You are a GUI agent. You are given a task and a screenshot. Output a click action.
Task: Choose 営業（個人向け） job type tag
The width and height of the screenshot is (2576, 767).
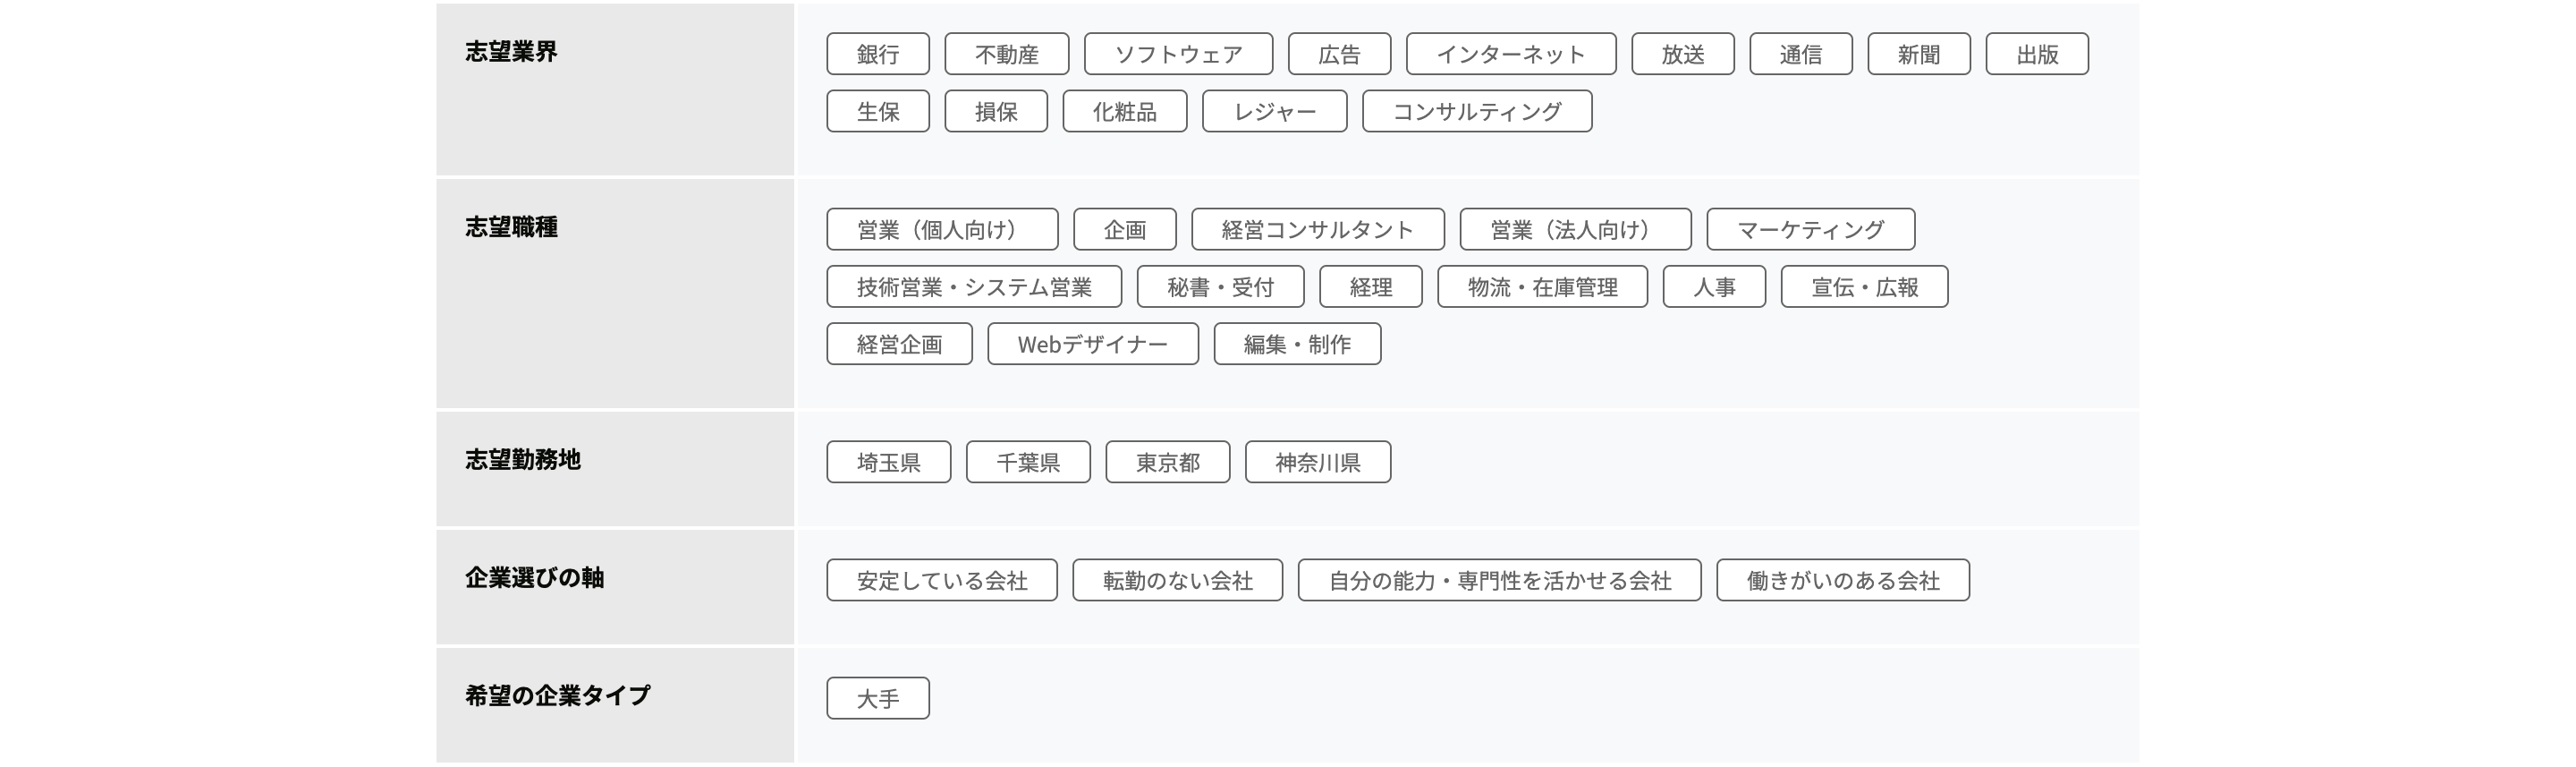point(941,229)
